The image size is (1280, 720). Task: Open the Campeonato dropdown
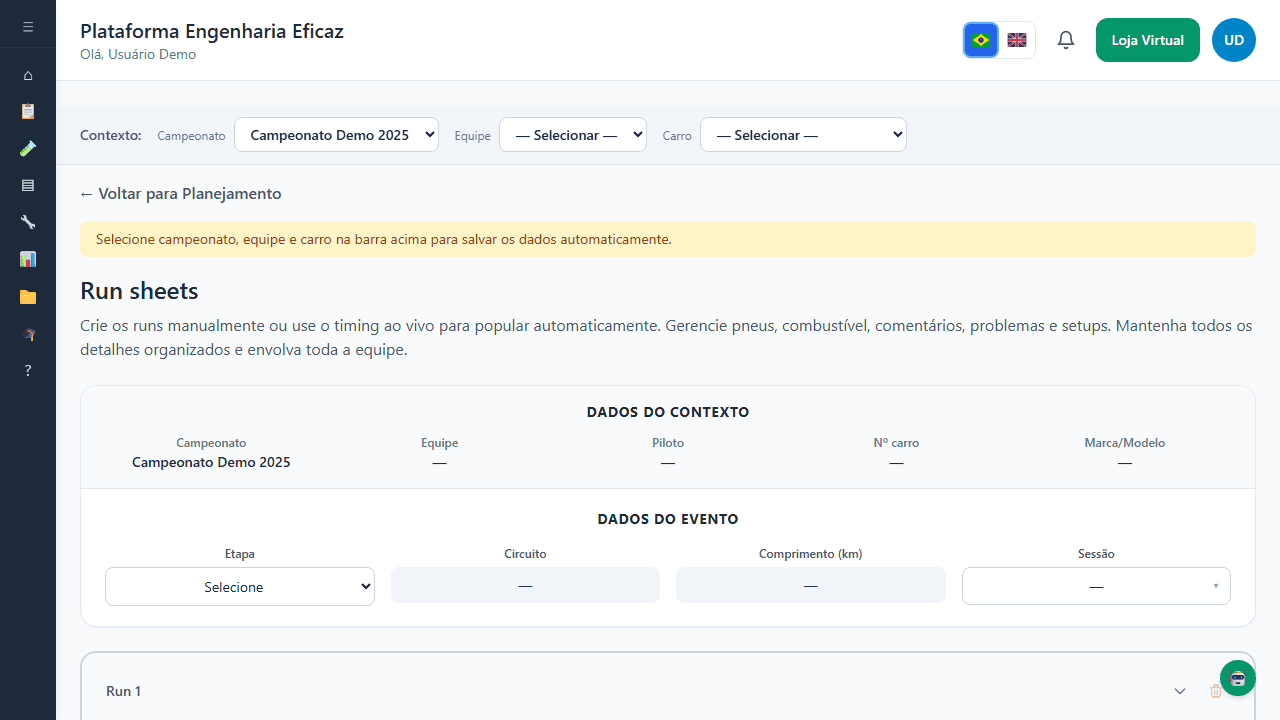(336, 135)
